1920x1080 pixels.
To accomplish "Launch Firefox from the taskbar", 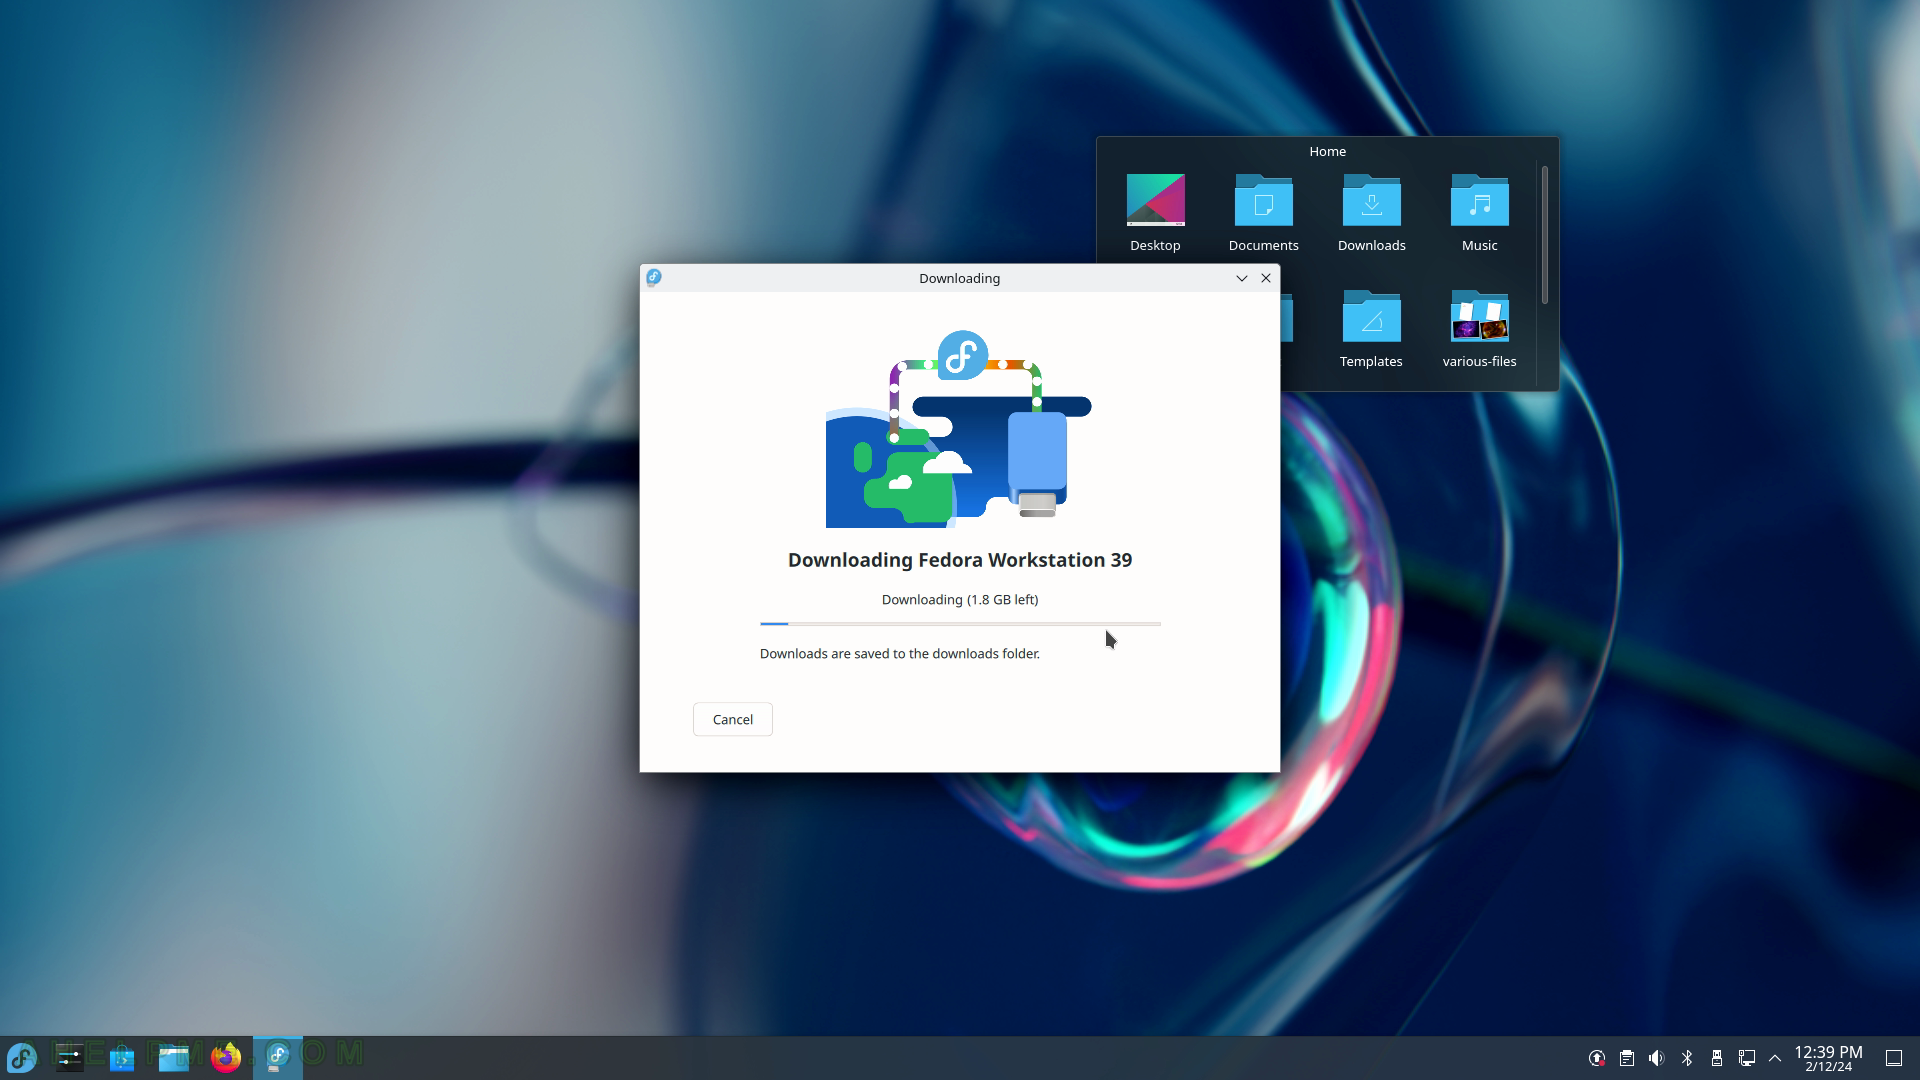I will coord(226,1057).
